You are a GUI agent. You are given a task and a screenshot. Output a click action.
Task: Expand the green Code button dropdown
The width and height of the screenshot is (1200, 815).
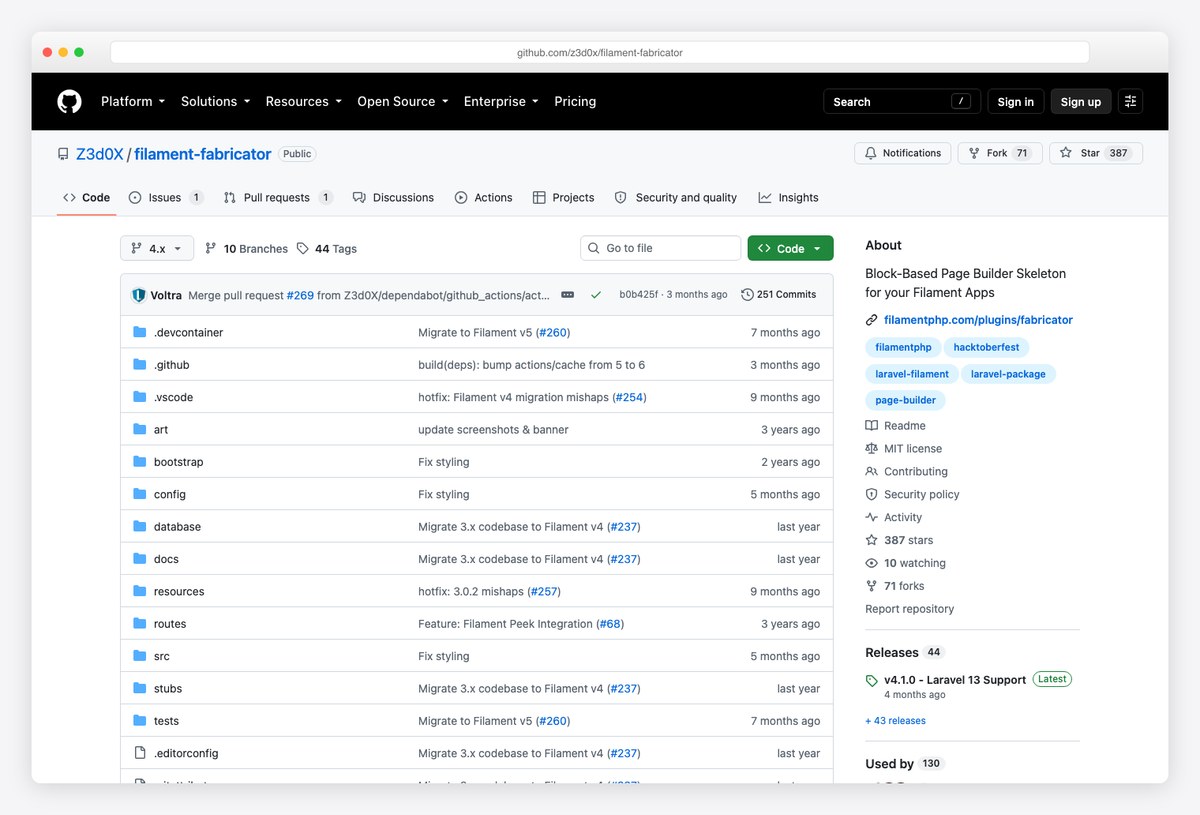point(790,248)
